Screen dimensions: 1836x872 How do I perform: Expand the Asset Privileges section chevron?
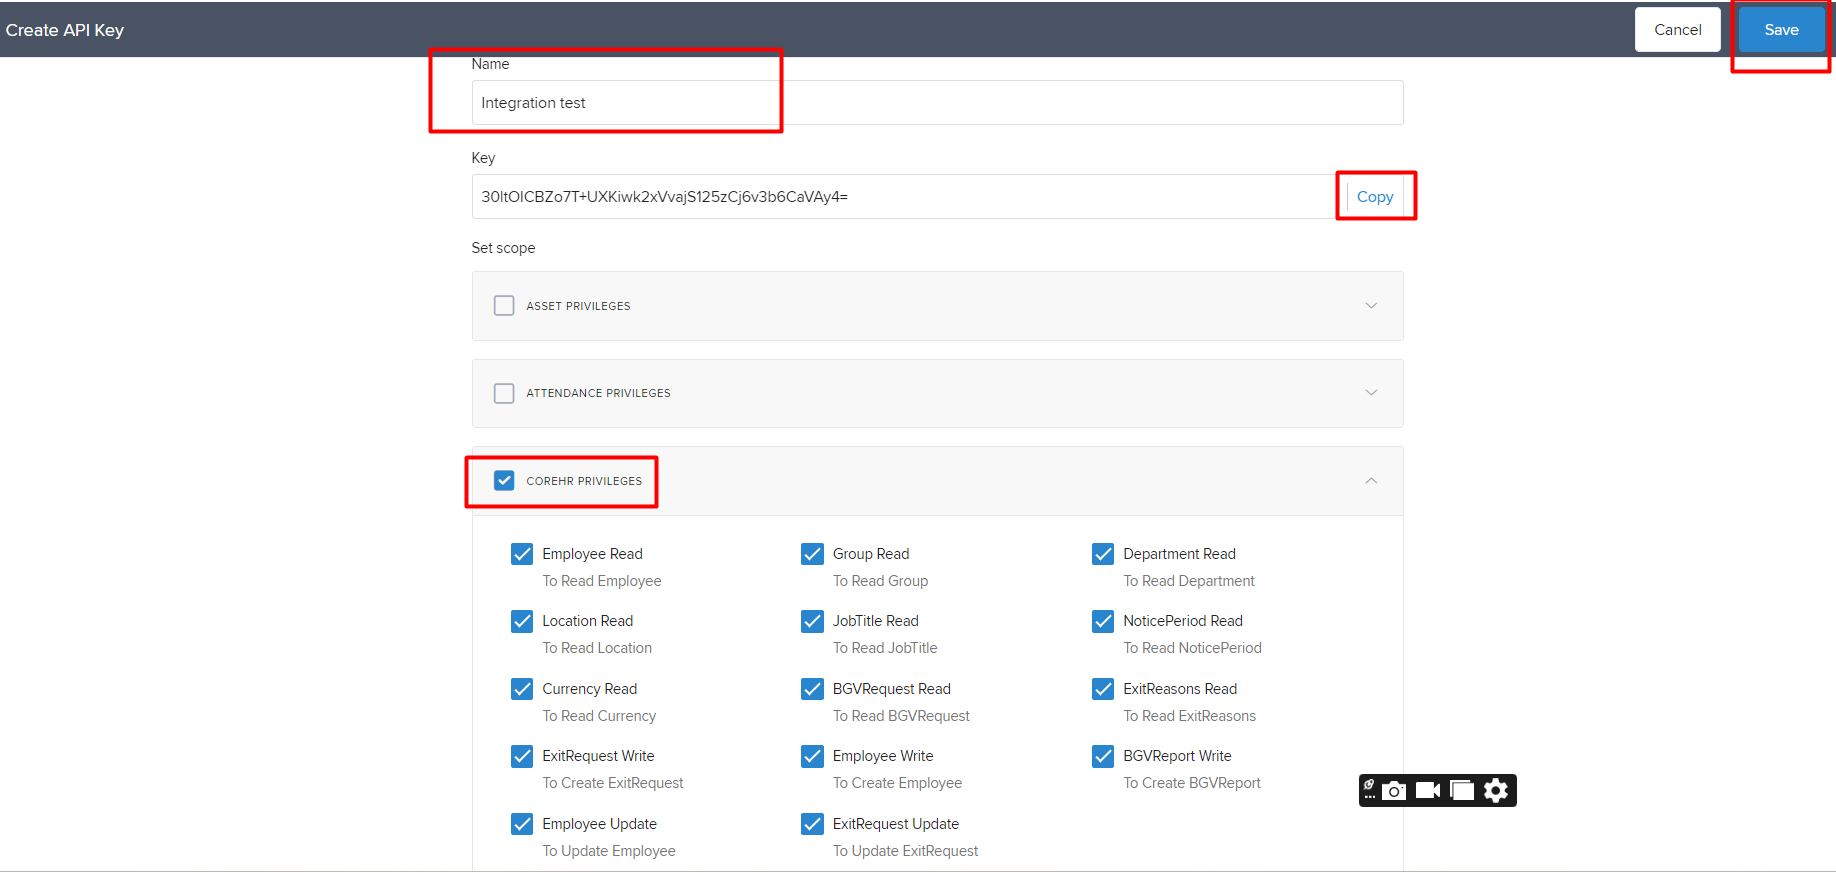(1371, 306)
